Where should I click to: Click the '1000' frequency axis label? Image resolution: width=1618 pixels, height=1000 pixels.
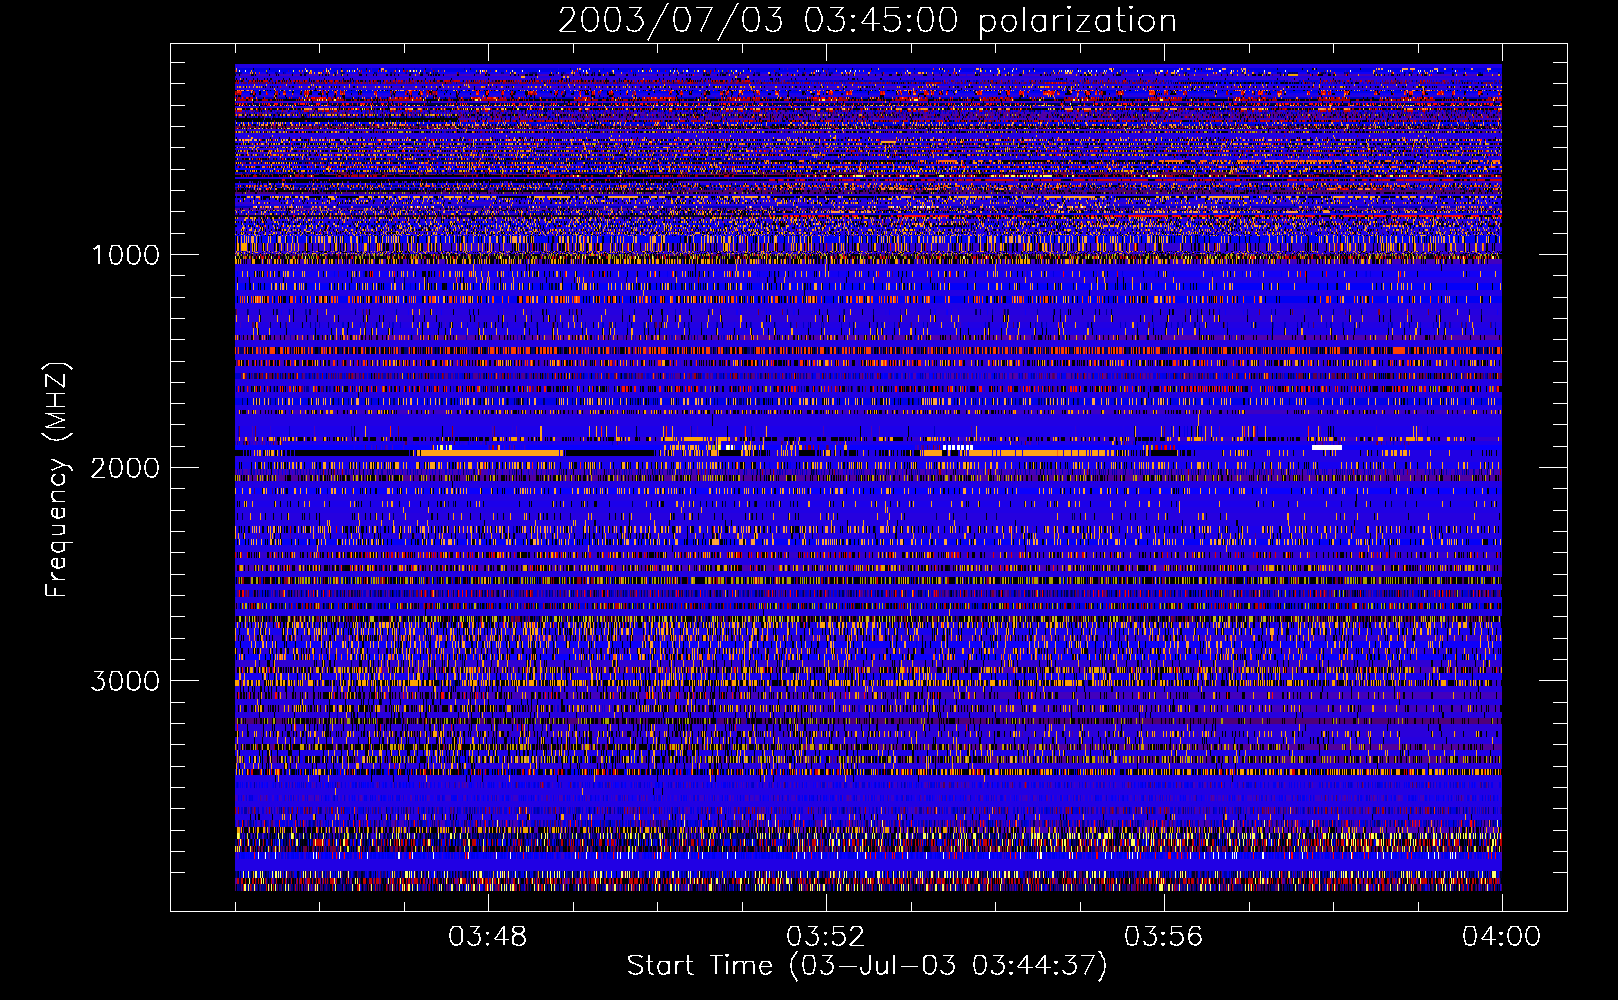coord(125,255)
